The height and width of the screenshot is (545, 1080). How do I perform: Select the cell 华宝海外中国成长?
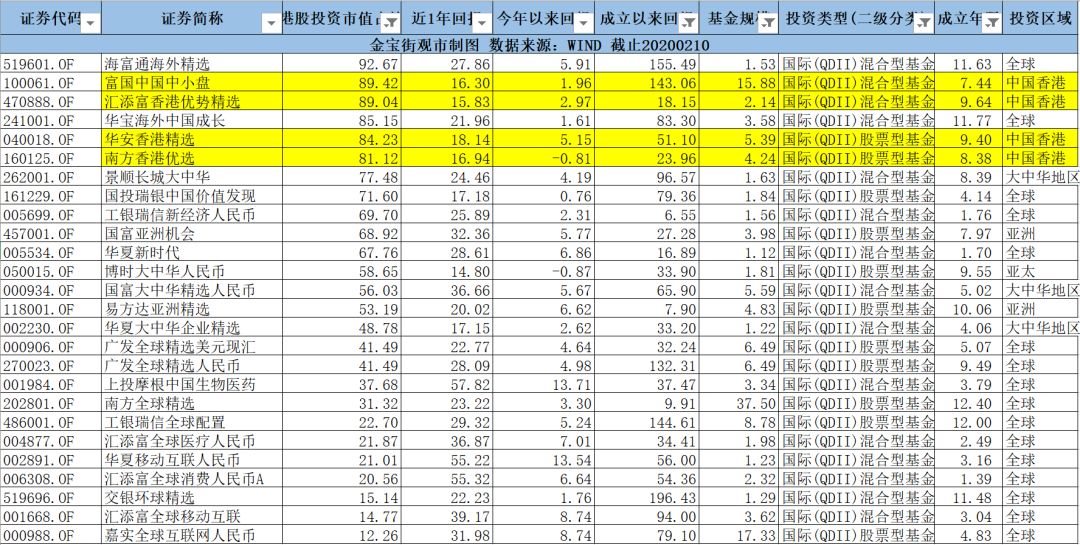(x=191, y=120)
